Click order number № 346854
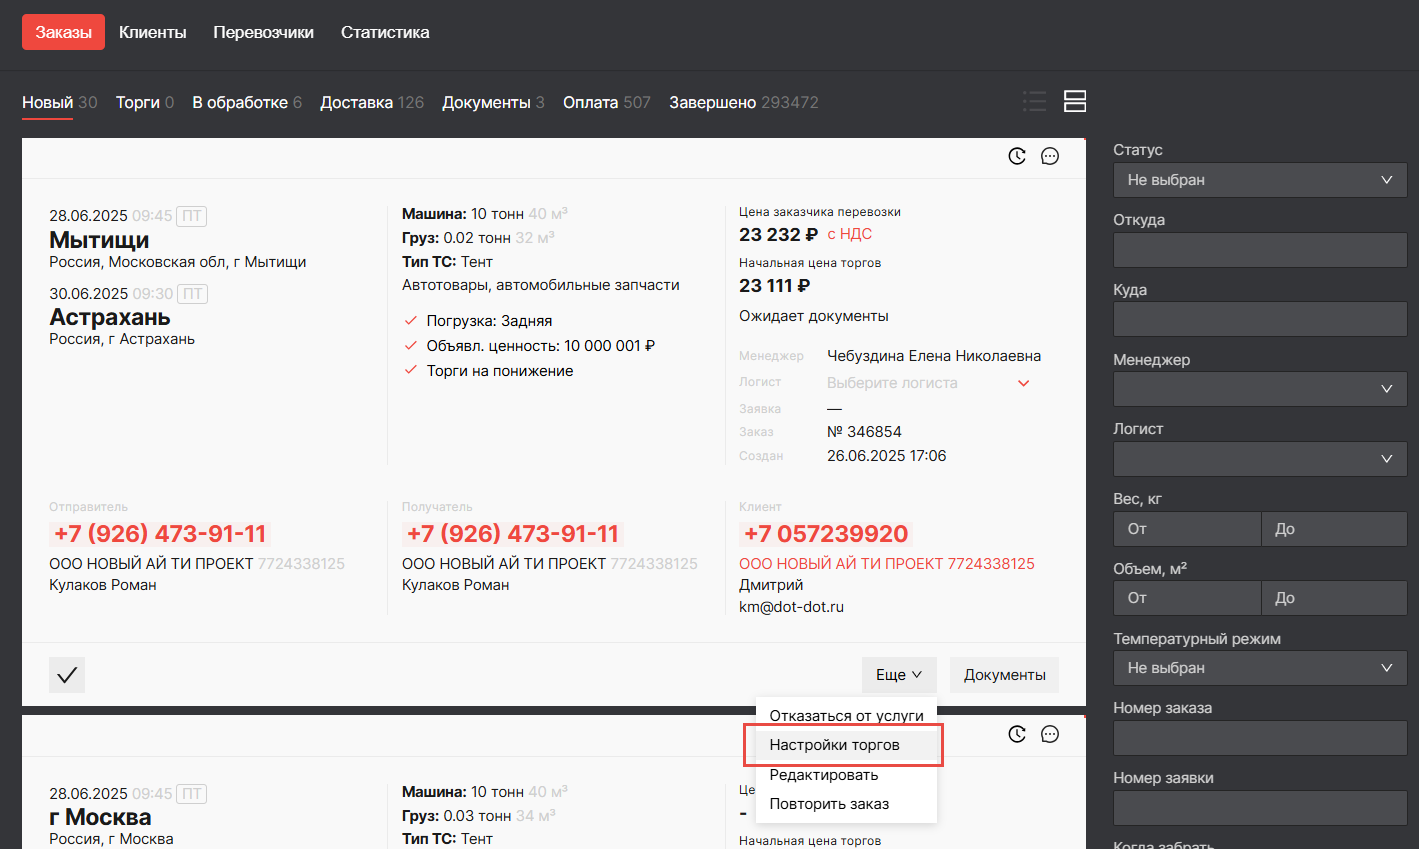1419x849 pixels. click(x=864, y=432)
